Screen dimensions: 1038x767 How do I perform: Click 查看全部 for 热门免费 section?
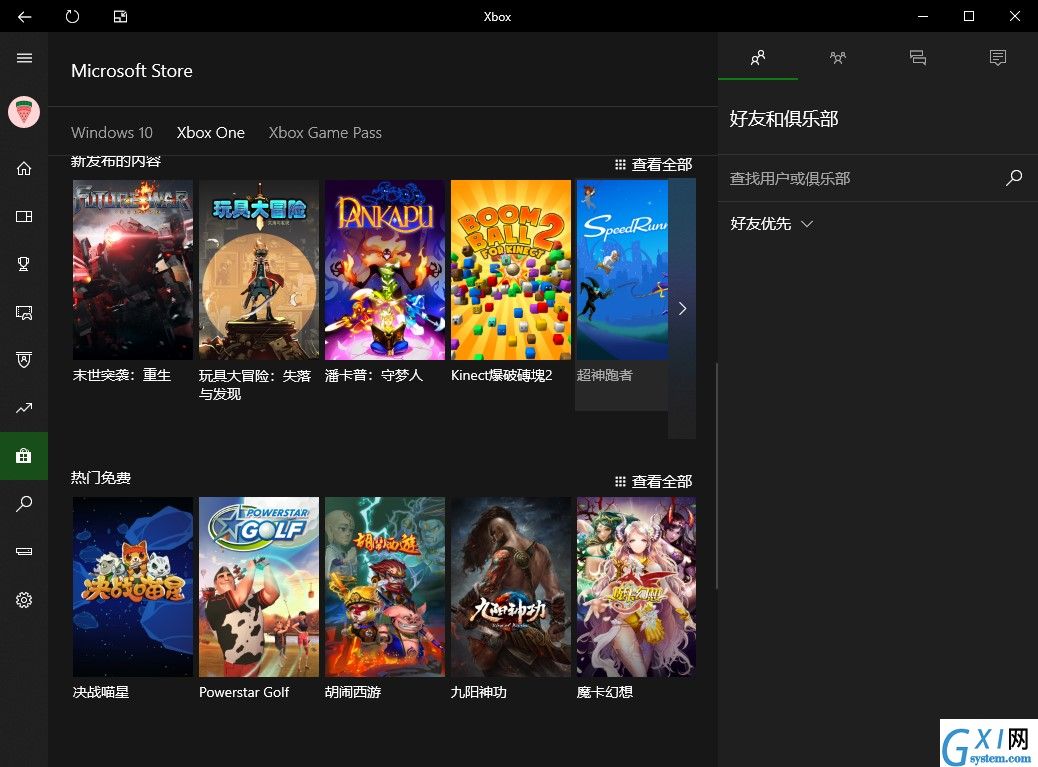[653, 481]
